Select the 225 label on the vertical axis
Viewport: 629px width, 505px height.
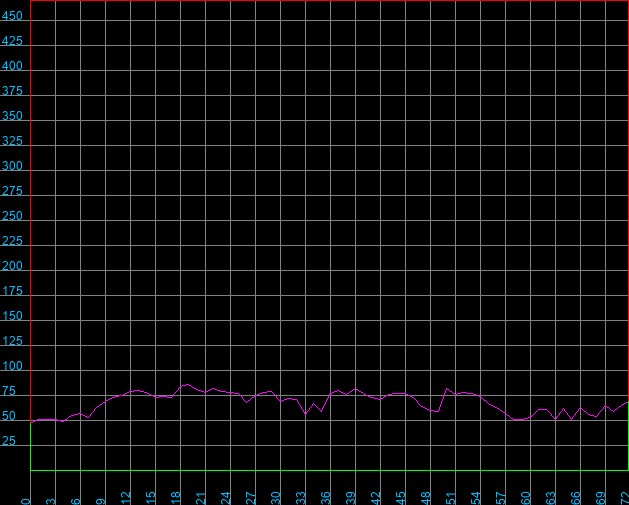tap(12, 241)
